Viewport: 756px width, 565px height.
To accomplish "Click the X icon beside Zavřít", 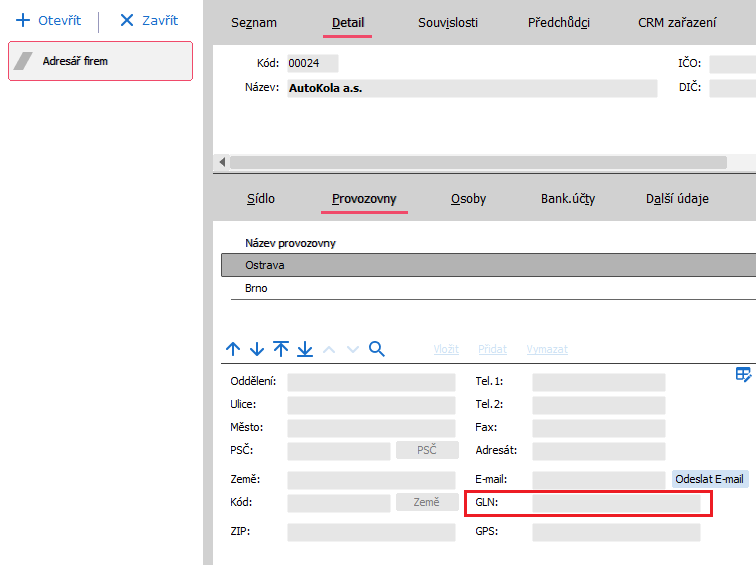I will 127,21.
